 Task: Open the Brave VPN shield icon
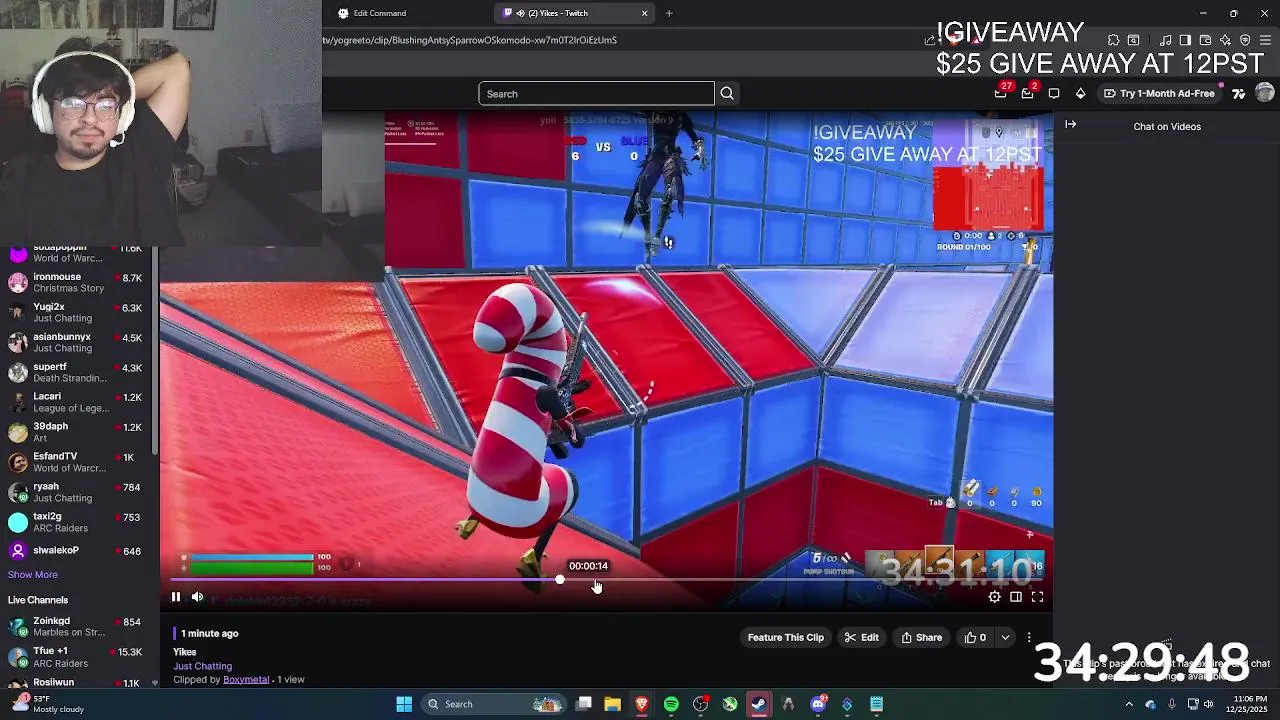coord(1245,40)
